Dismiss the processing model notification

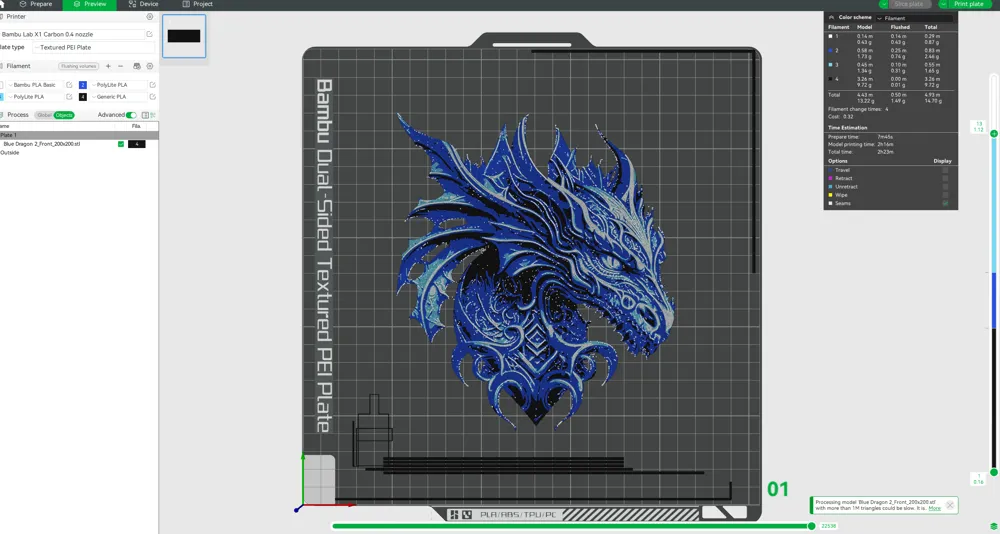(950, 505)
